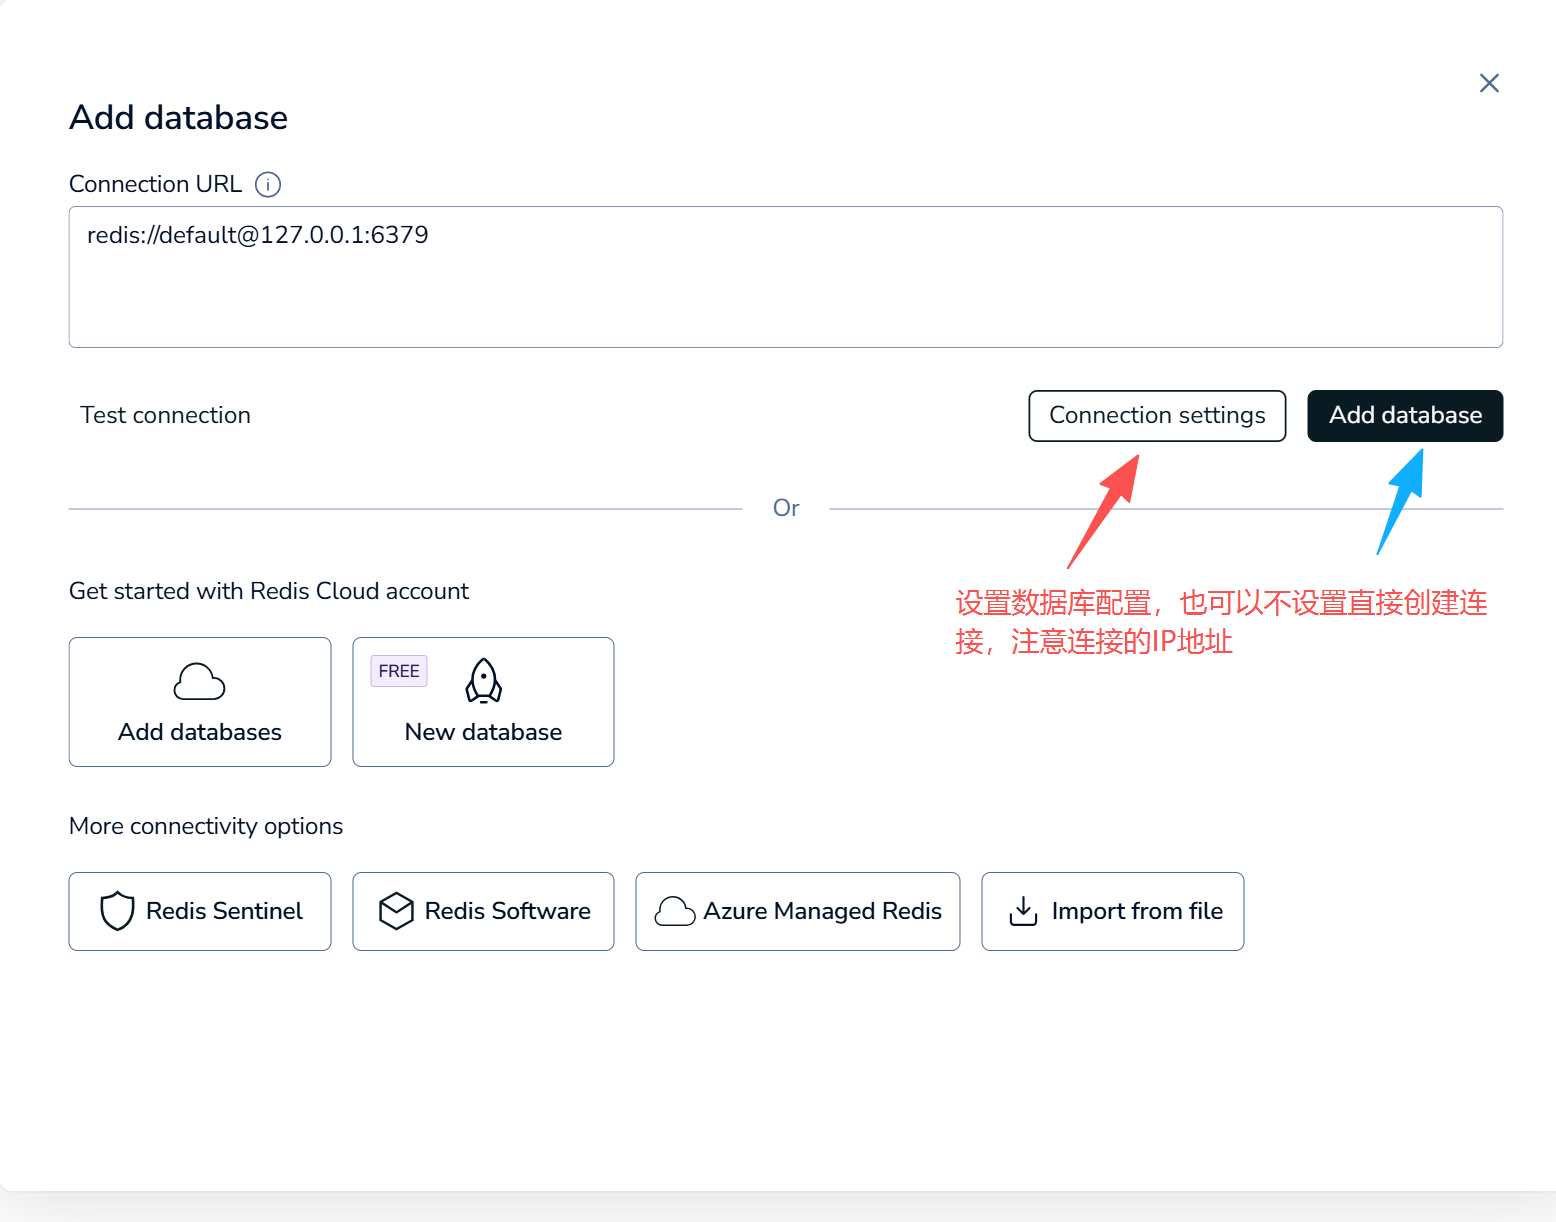This screenshot has width=1556, height=1222.
Task: Select Redis Sentinel connectivity option
Action: click(200, 911)
